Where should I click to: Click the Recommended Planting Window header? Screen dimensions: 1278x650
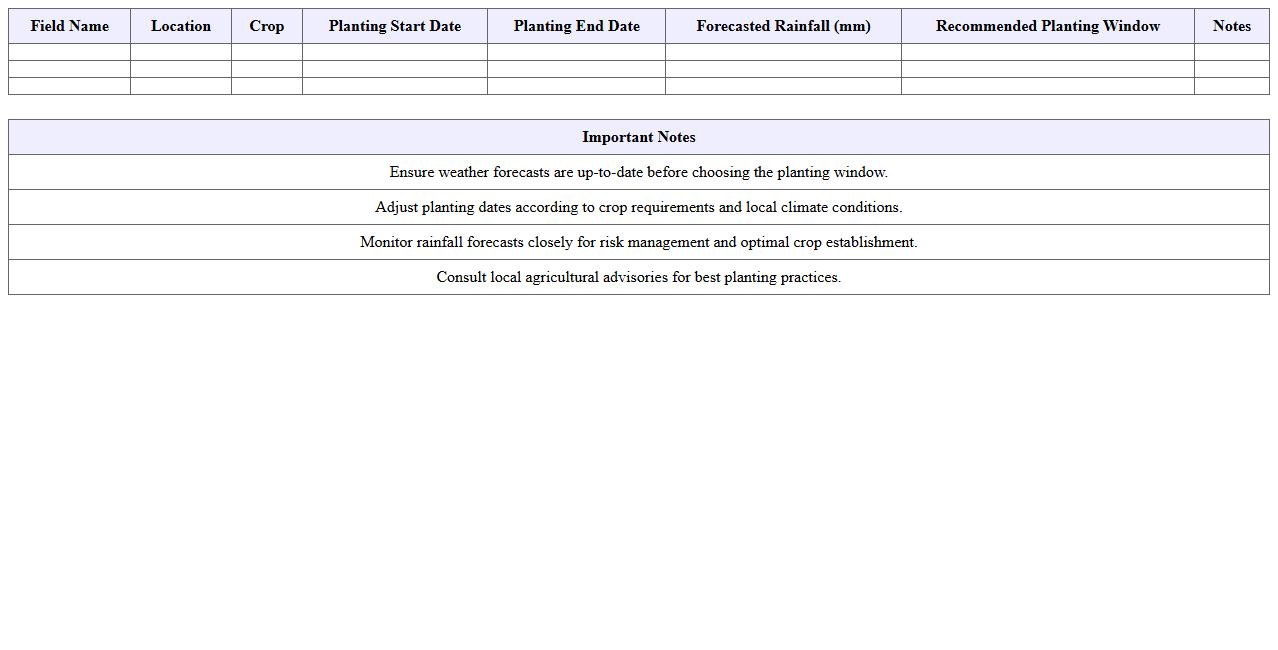click(x=1048, y=26)
